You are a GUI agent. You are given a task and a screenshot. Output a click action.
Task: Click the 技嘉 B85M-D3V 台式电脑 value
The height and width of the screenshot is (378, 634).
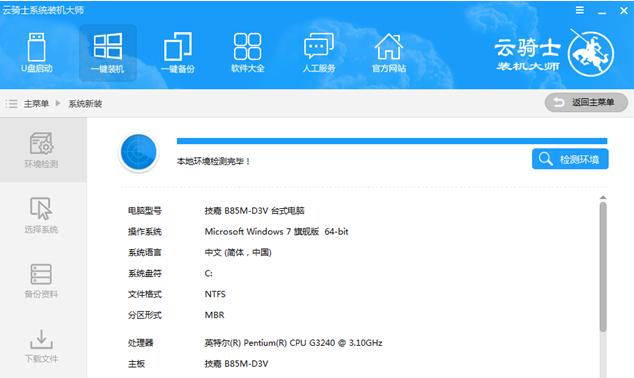(254, 211)
